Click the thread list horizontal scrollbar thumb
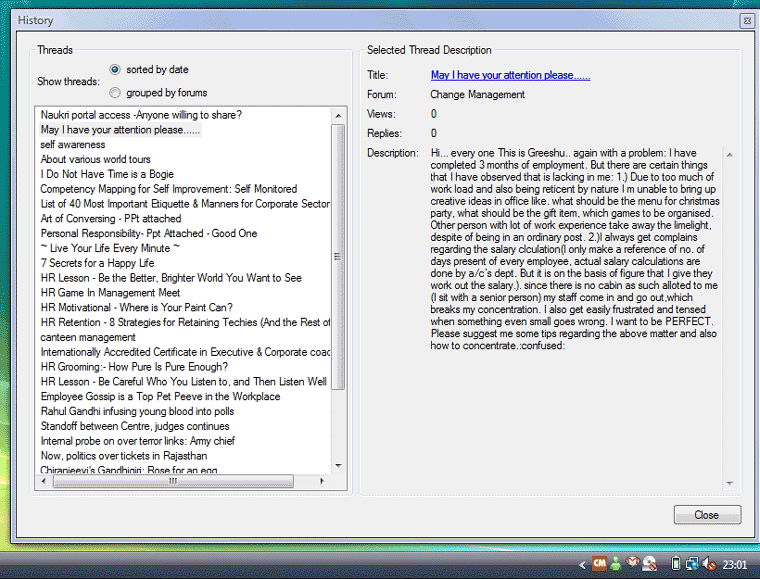 173,481
